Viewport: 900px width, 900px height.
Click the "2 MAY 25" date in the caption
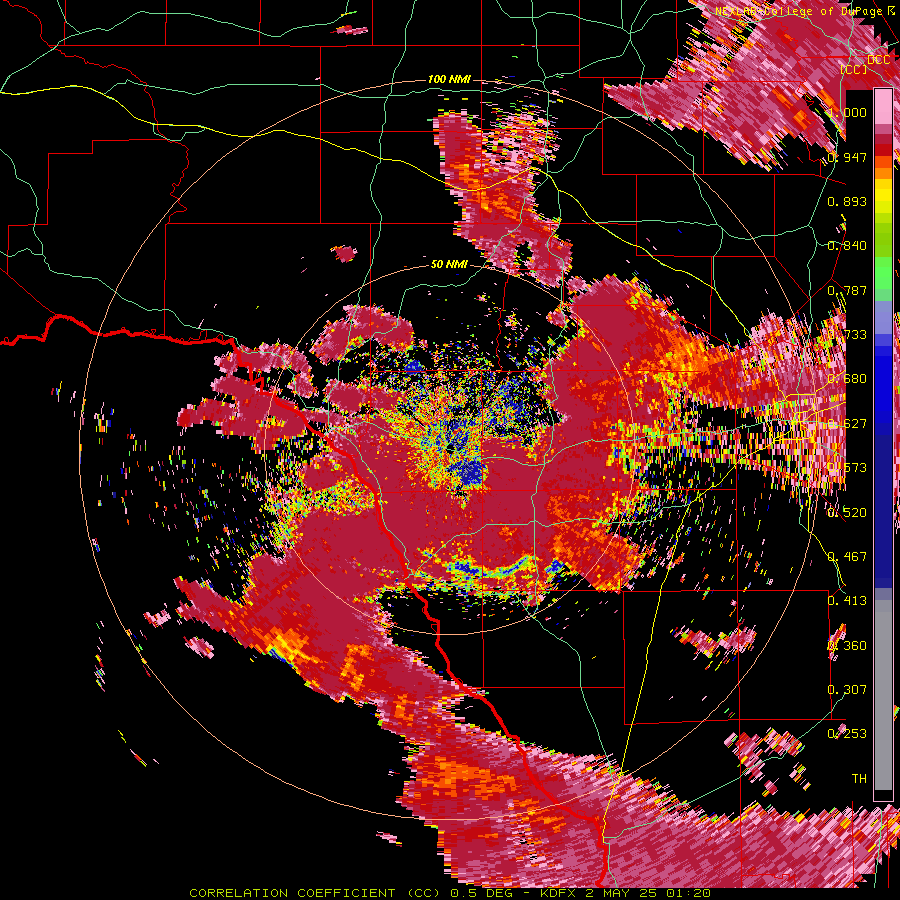point(622,893)
